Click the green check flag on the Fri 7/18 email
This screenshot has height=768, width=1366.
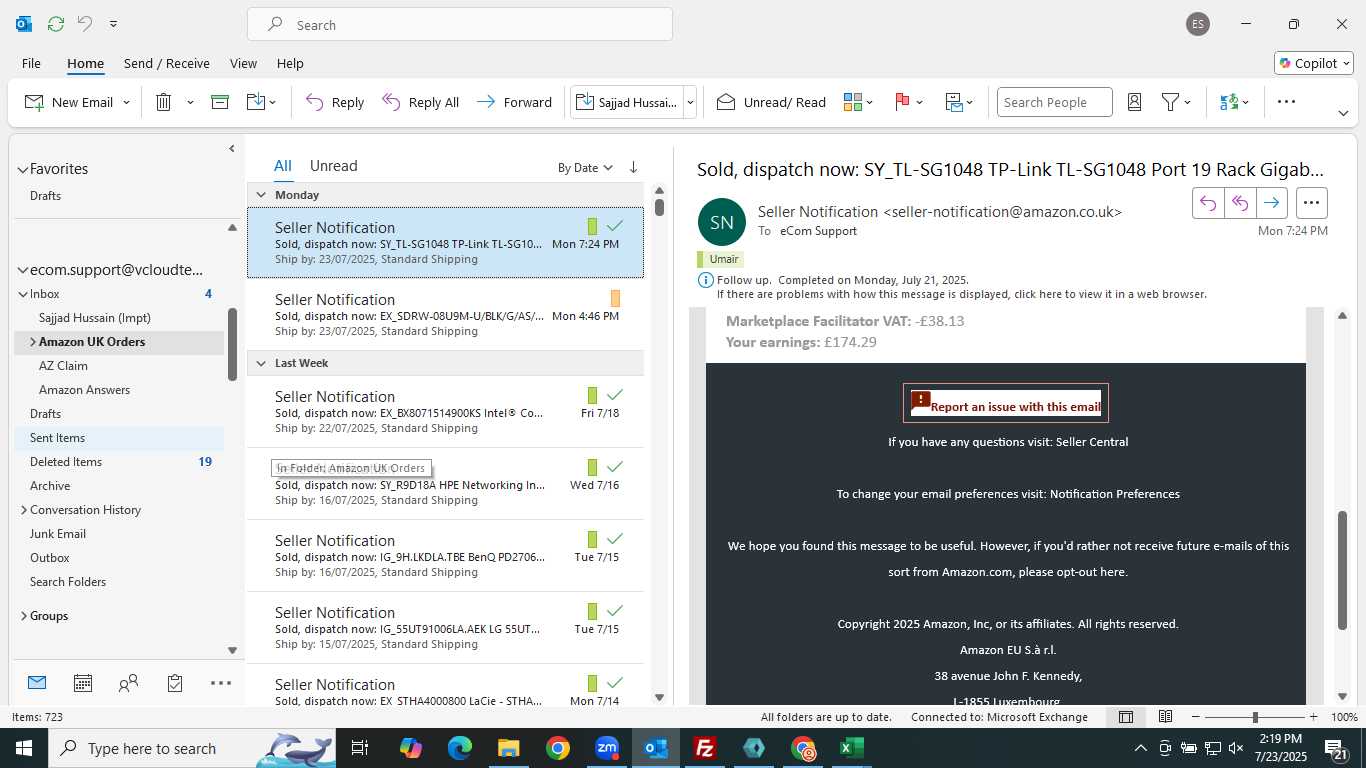click(x=615, y=395)
